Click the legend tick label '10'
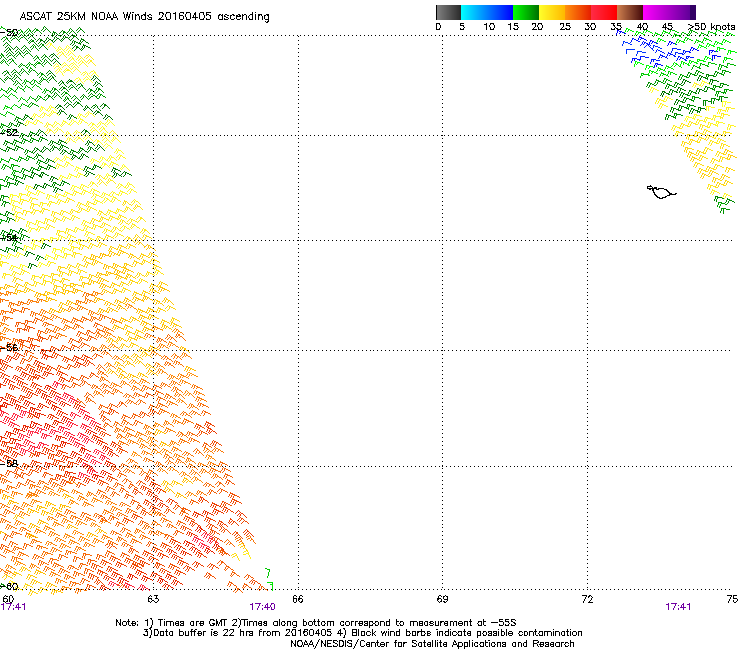The width and height of the screenshot is (740, 650). (489, 27)
